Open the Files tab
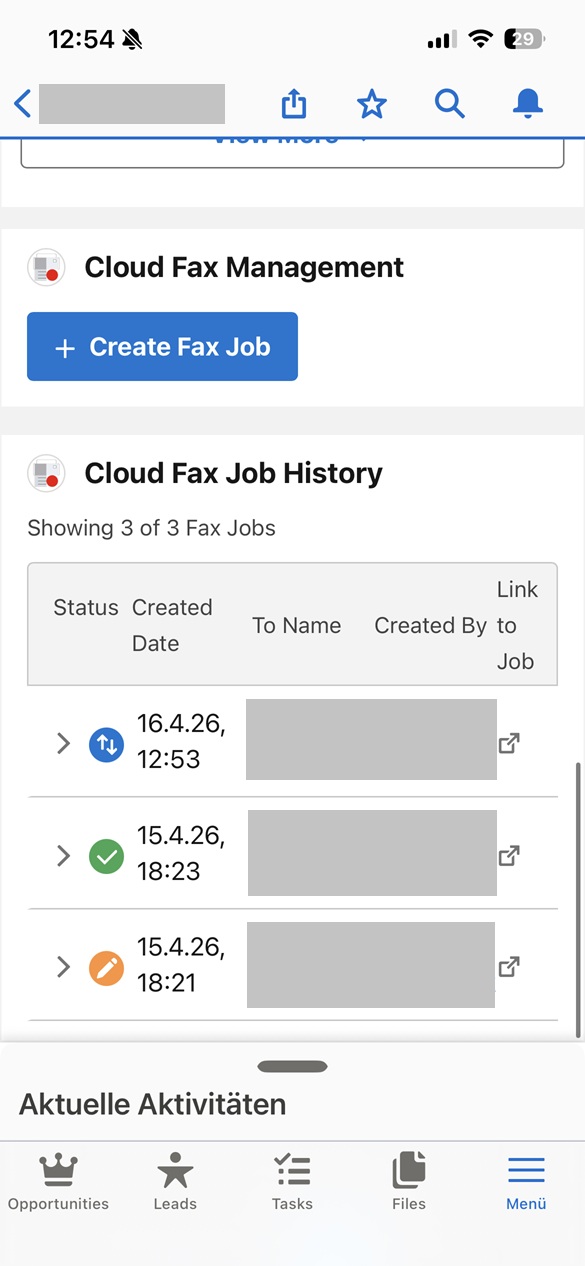This screenshot has width=585, height=1266. click(x=409, y=1182)
